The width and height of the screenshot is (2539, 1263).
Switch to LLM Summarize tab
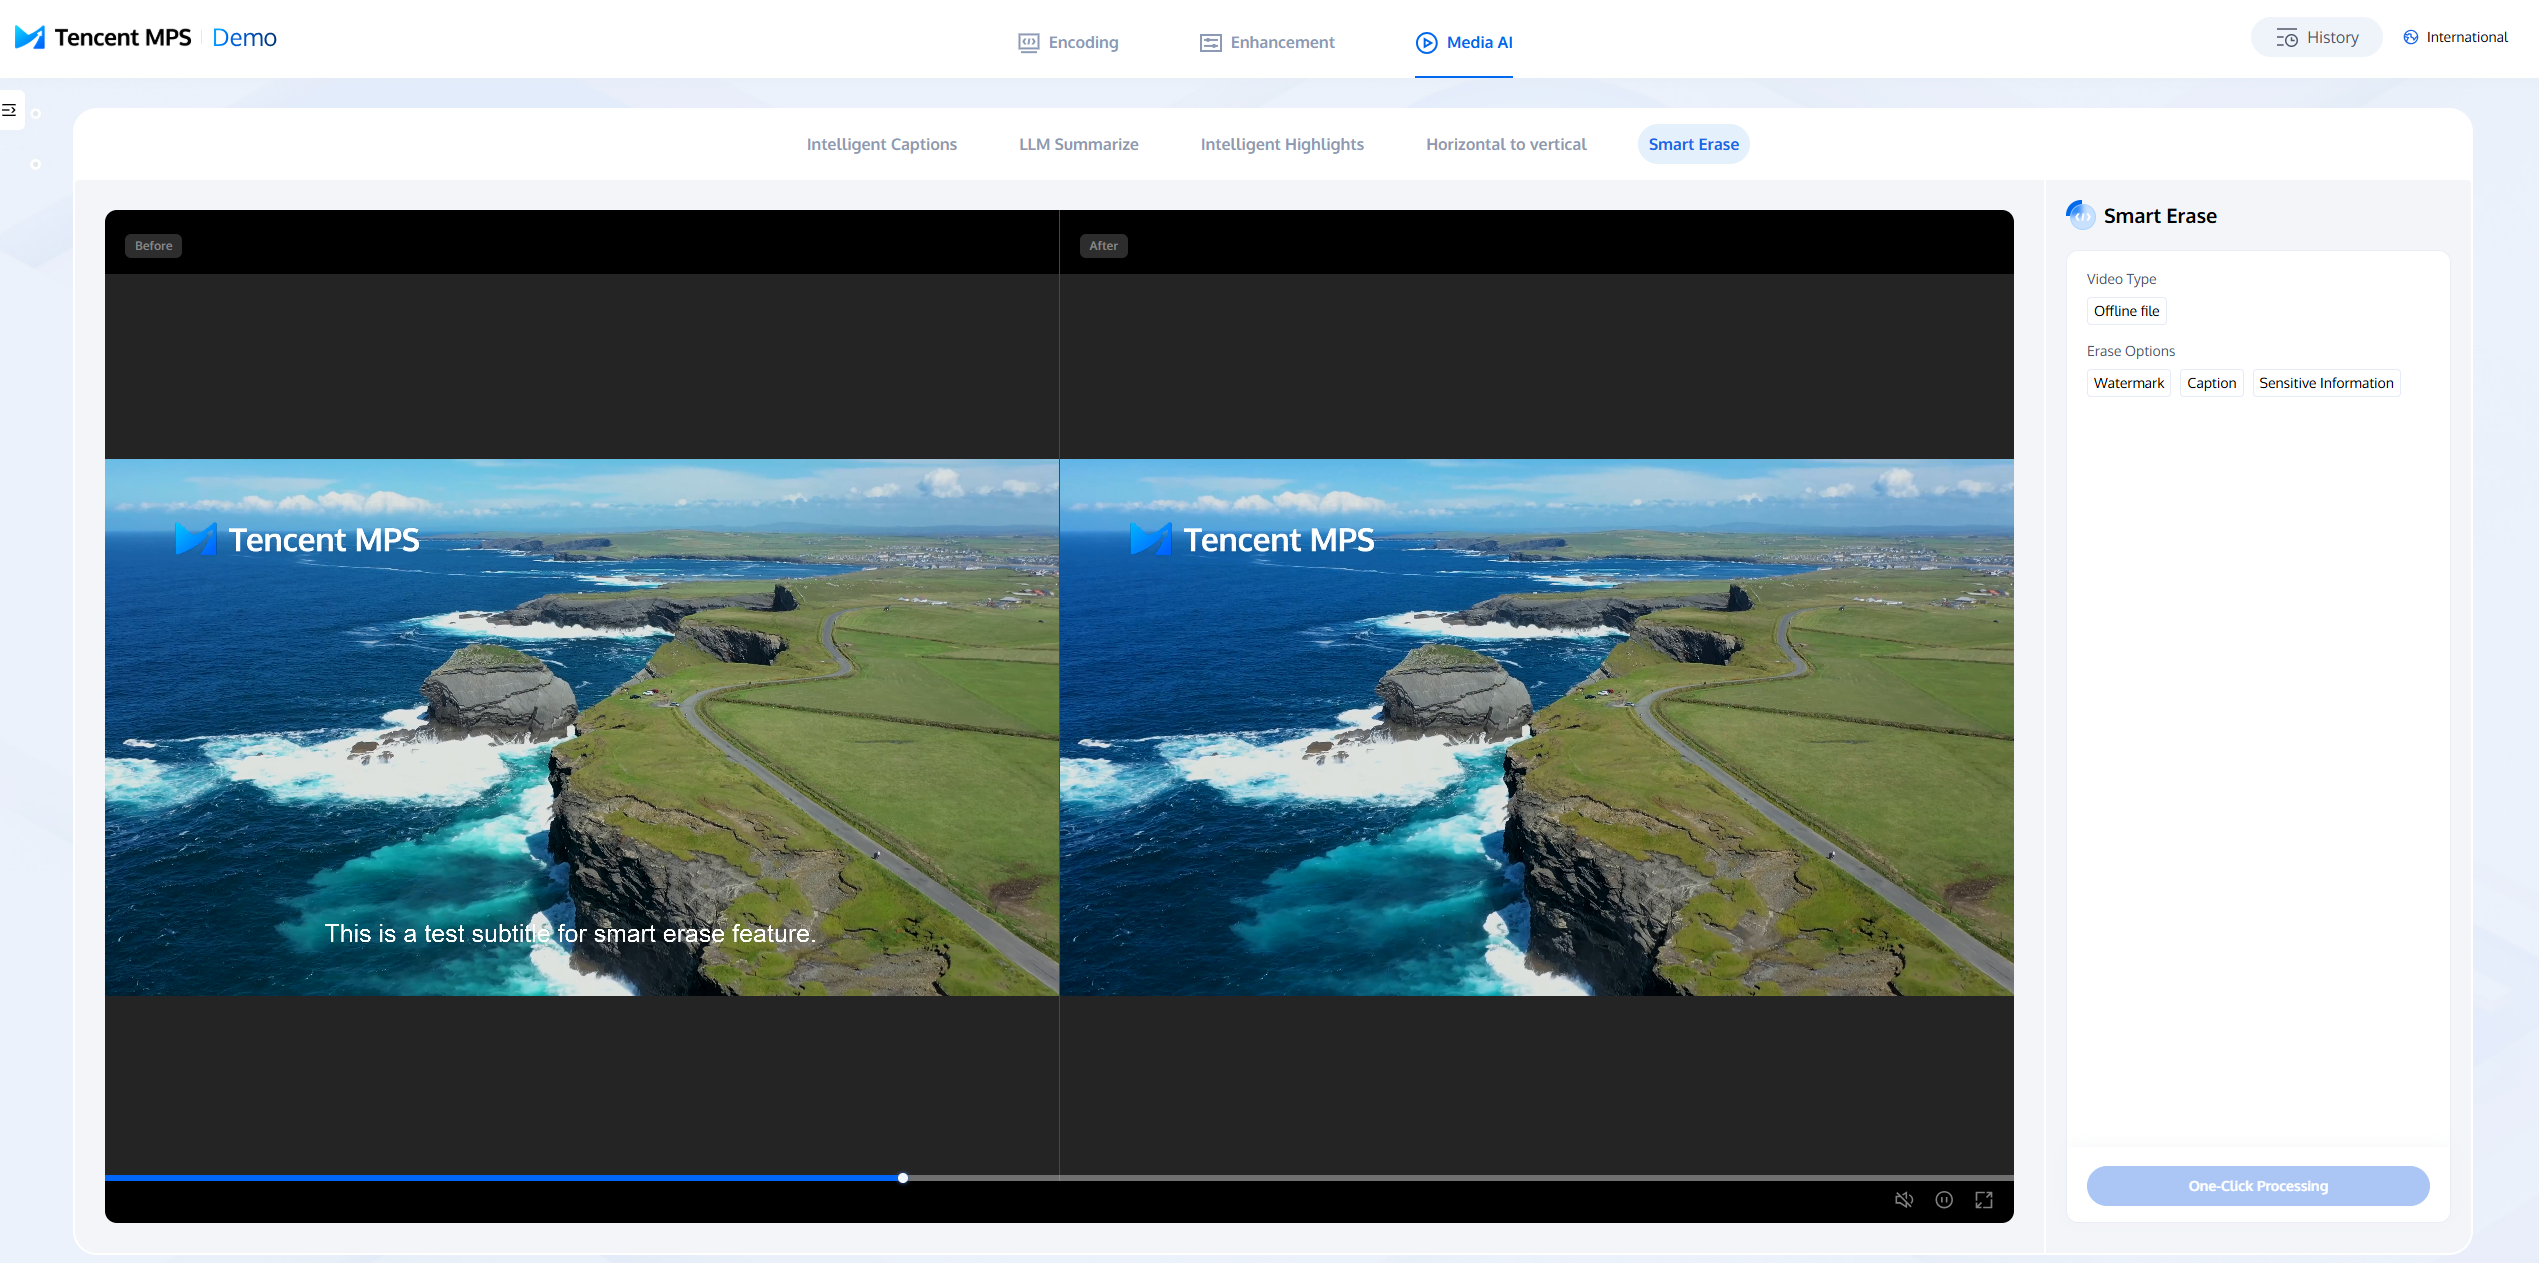1078,144
